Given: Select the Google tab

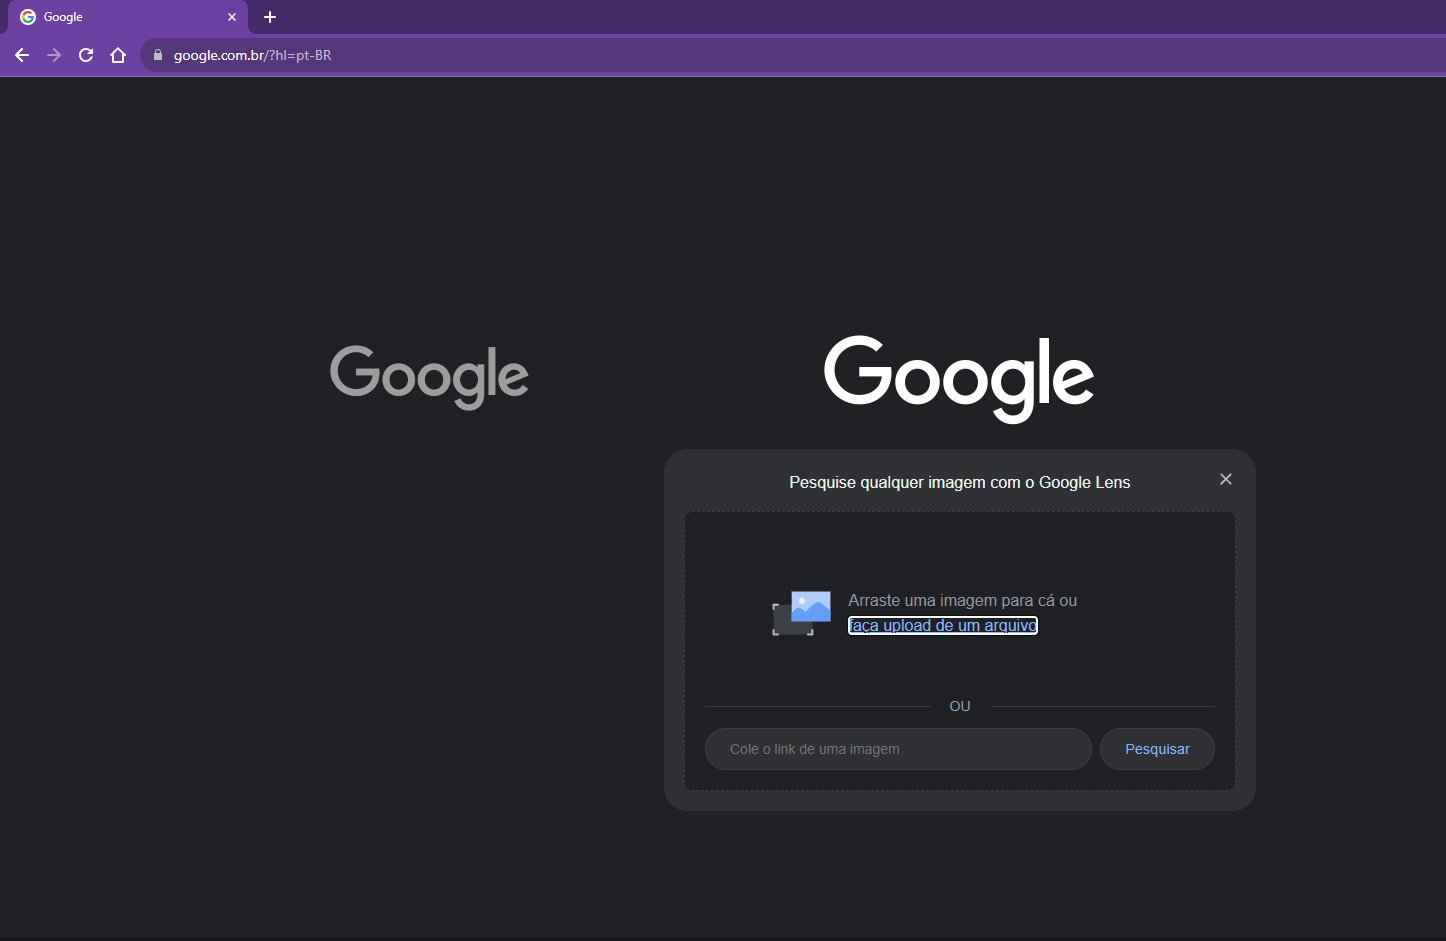Looking at the screenshot, I should click(x=128, y=17).
